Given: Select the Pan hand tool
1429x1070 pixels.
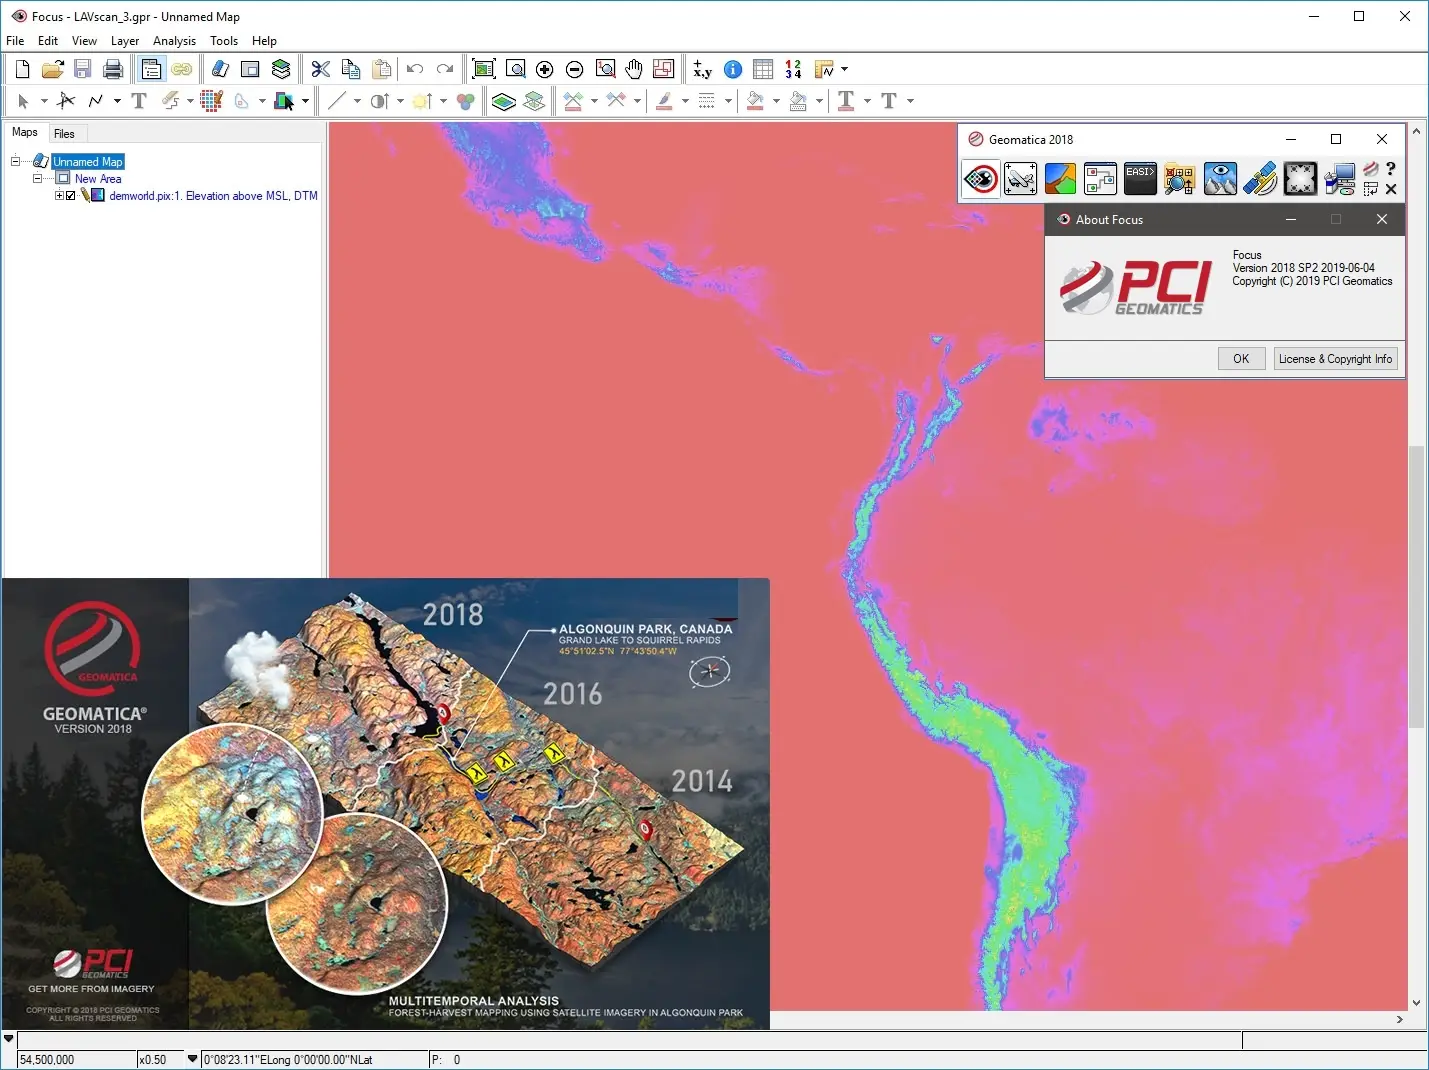Looking at the screenshot, I should click(634, 69).
